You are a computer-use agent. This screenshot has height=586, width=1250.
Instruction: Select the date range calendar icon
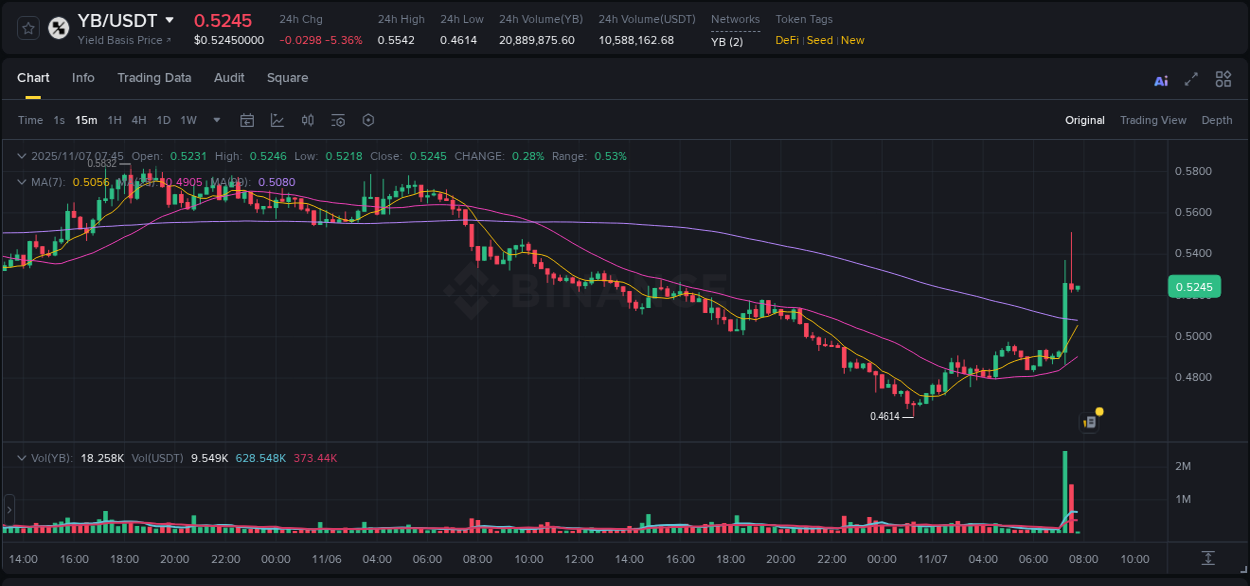pyautogui.click(x=247, y=120)
